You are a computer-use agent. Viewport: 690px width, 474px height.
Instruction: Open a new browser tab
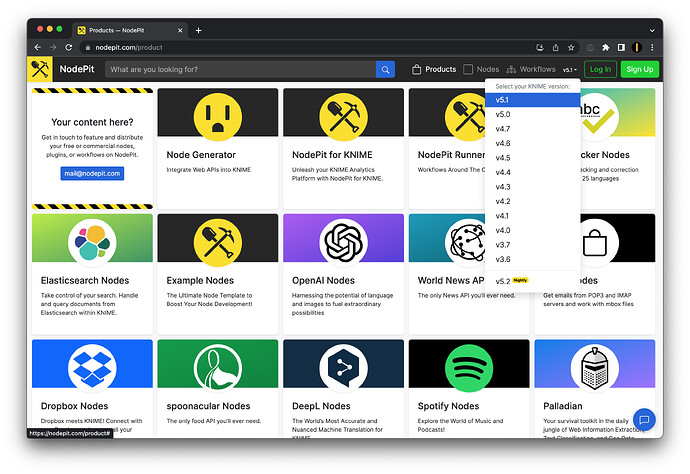tap(198, 30)
